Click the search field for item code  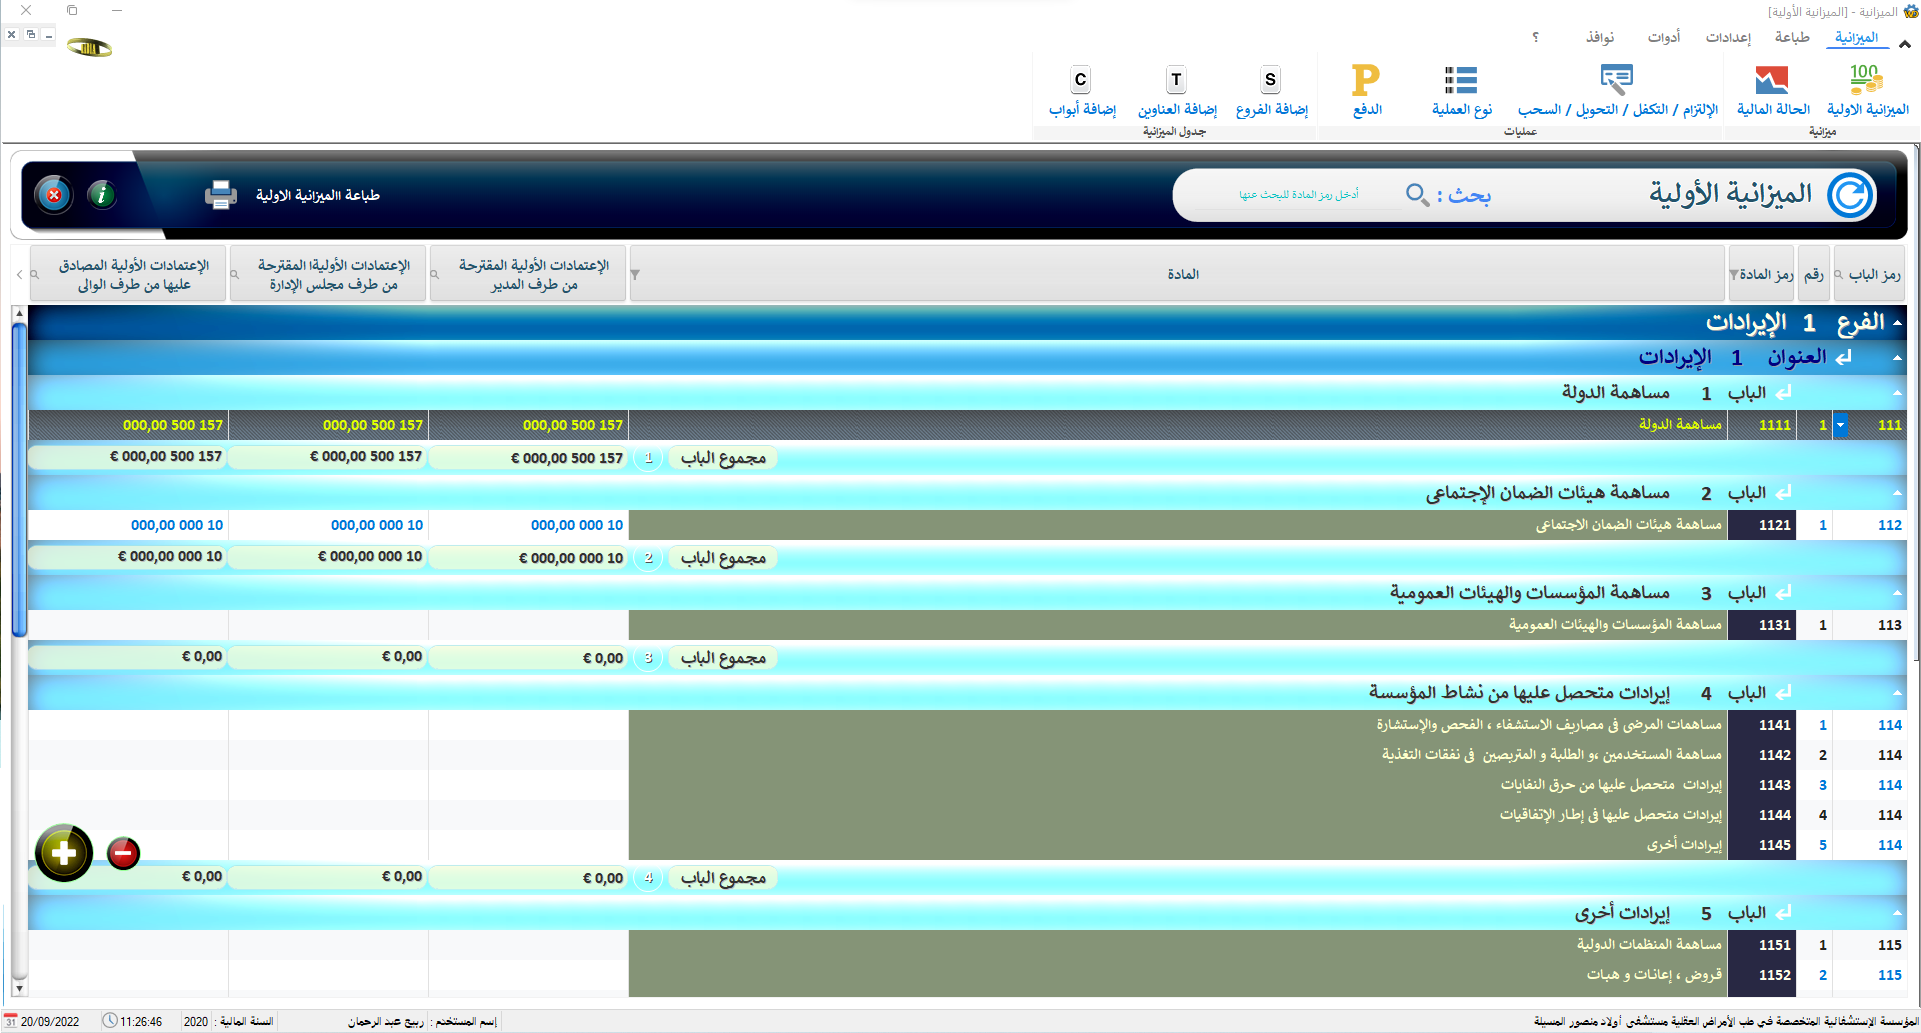1298,195
